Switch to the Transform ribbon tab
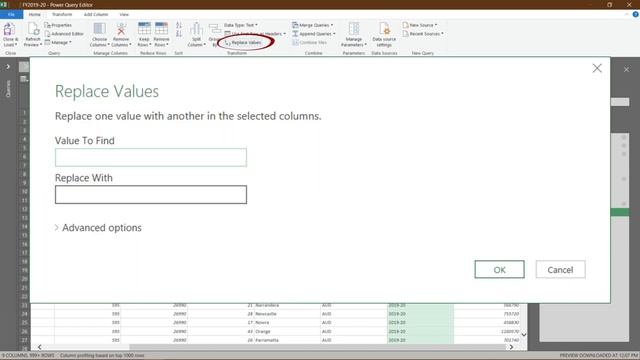The image size is (640, 360). (62, 14)
